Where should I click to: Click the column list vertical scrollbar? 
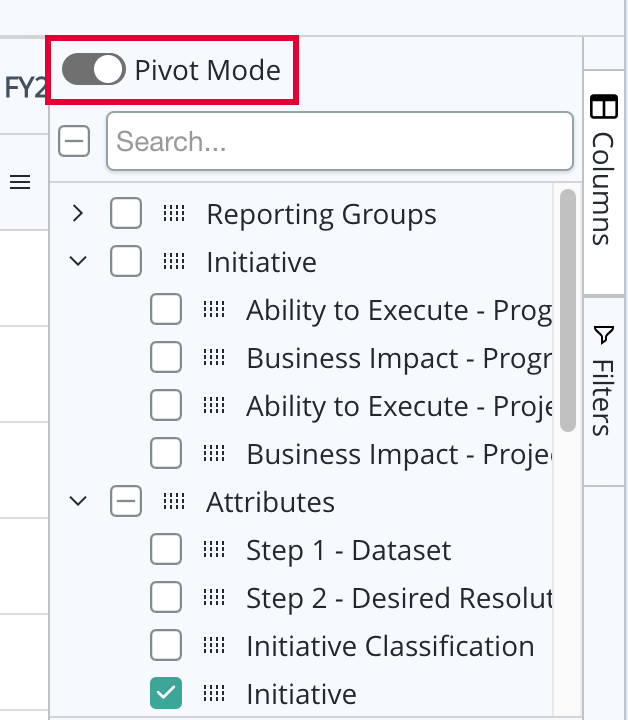point(568,310)
